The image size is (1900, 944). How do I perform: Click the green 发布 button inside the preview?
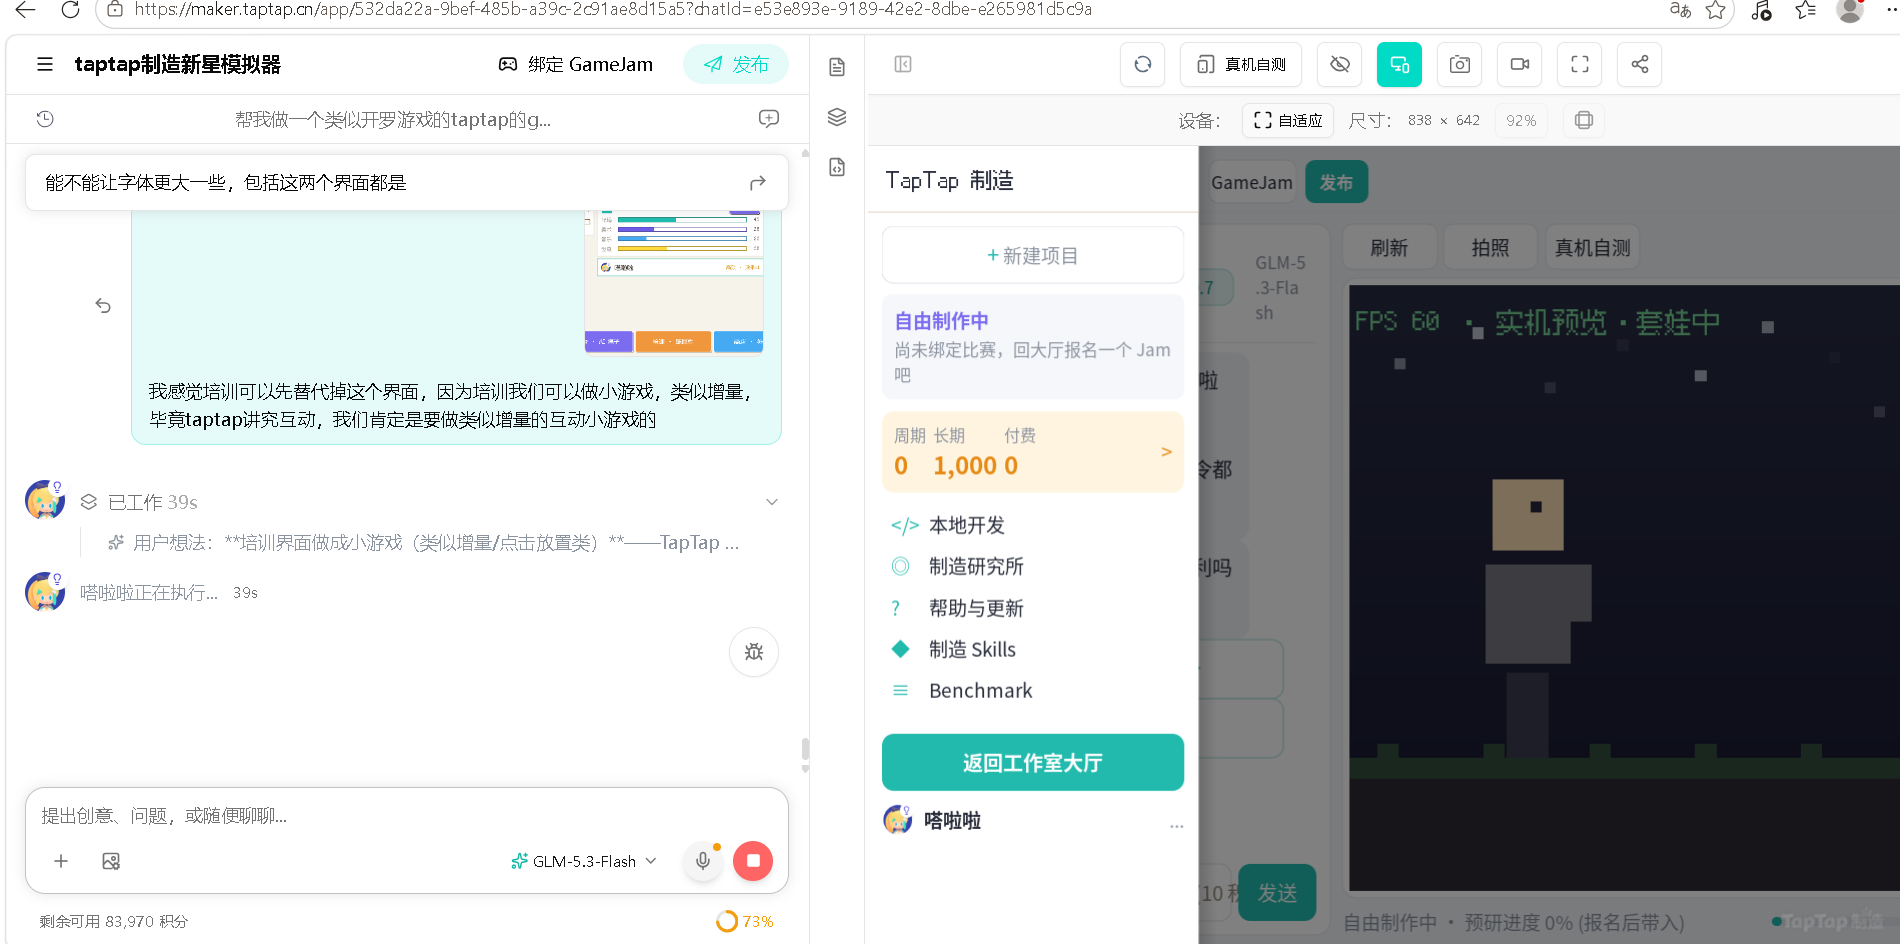click(x=1336, y=182)
